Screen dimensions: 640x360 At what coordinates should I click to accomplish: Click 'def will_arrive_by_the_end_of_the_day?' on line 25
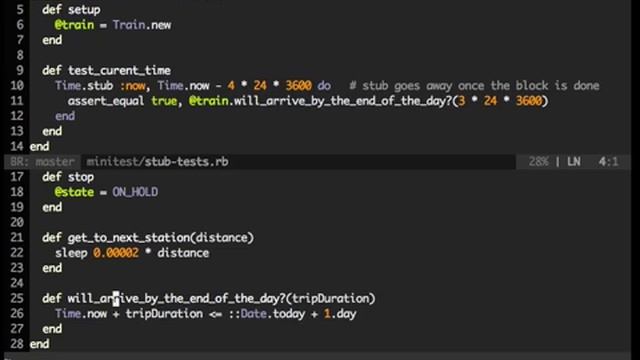click(x=164, y=298)
